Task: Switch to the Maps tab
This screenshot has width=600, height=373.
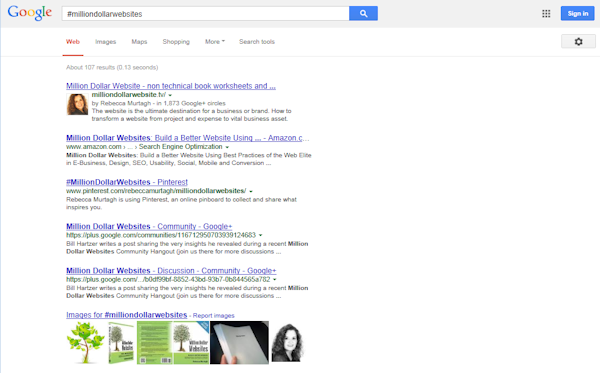Action: click(139, 42)
